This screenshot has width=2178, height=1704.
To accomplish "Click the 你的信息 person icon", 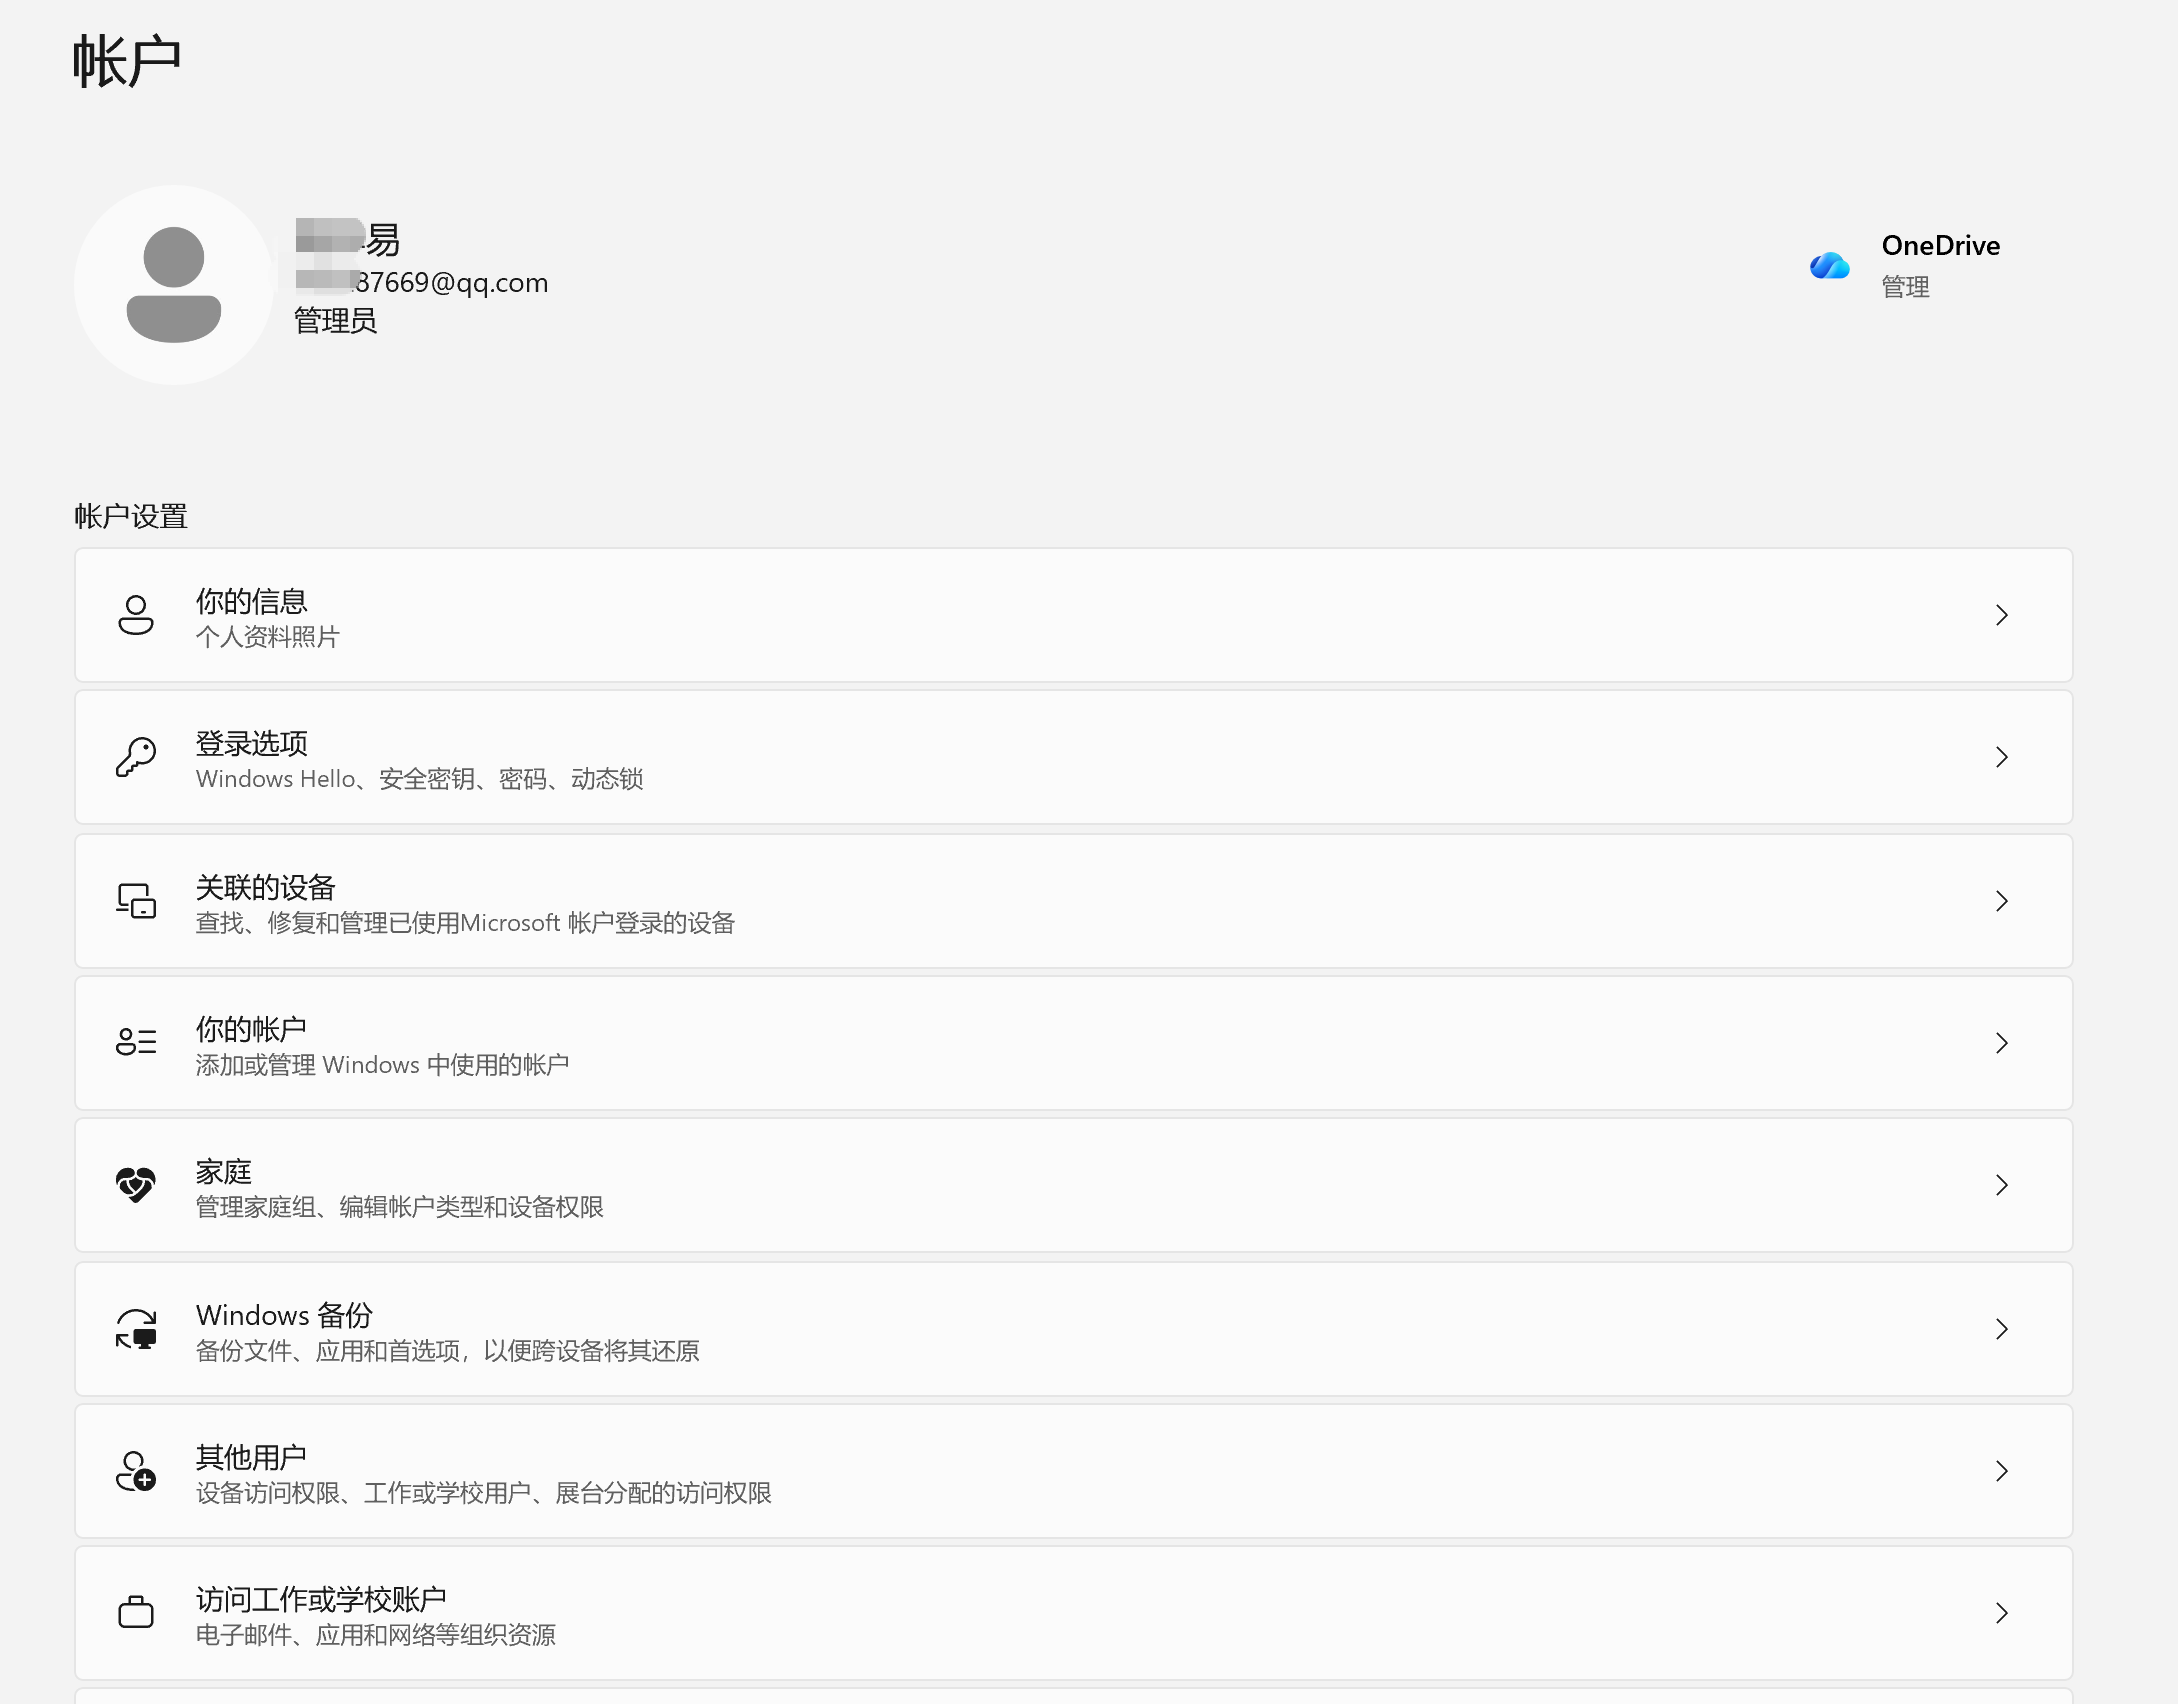I will (136, 615).
